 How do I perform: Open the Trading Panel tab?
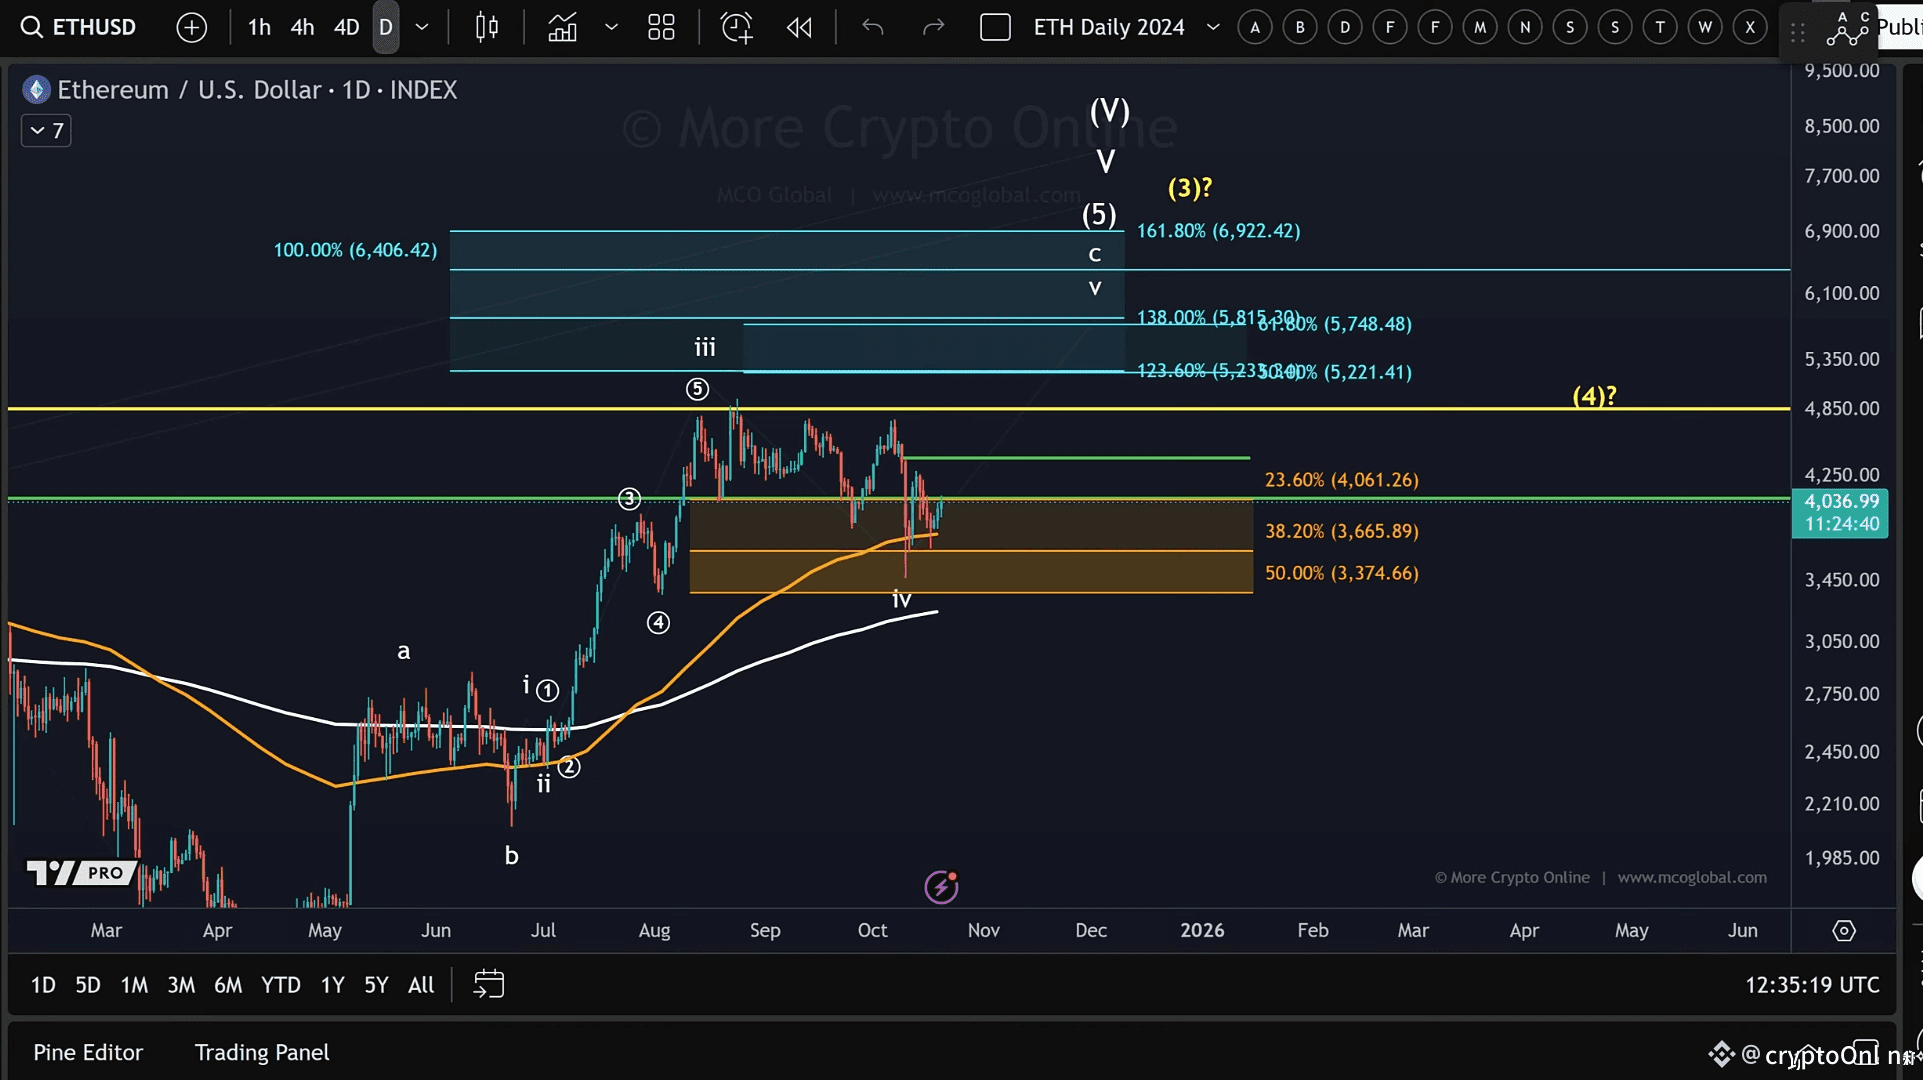(x=262, y=1052)
